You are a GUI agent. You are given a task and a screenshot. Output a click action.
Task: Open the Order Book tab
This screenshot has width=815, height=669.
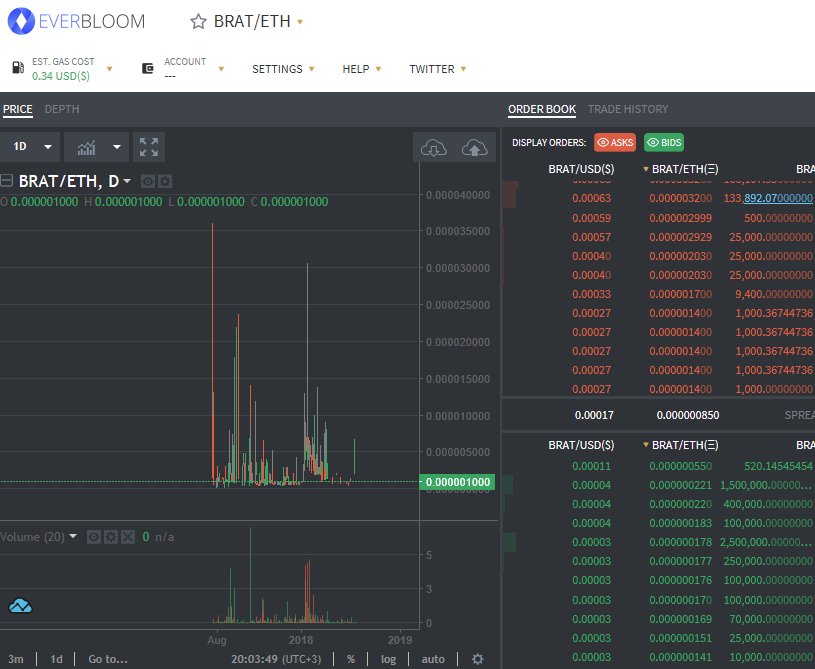point(542,109)
